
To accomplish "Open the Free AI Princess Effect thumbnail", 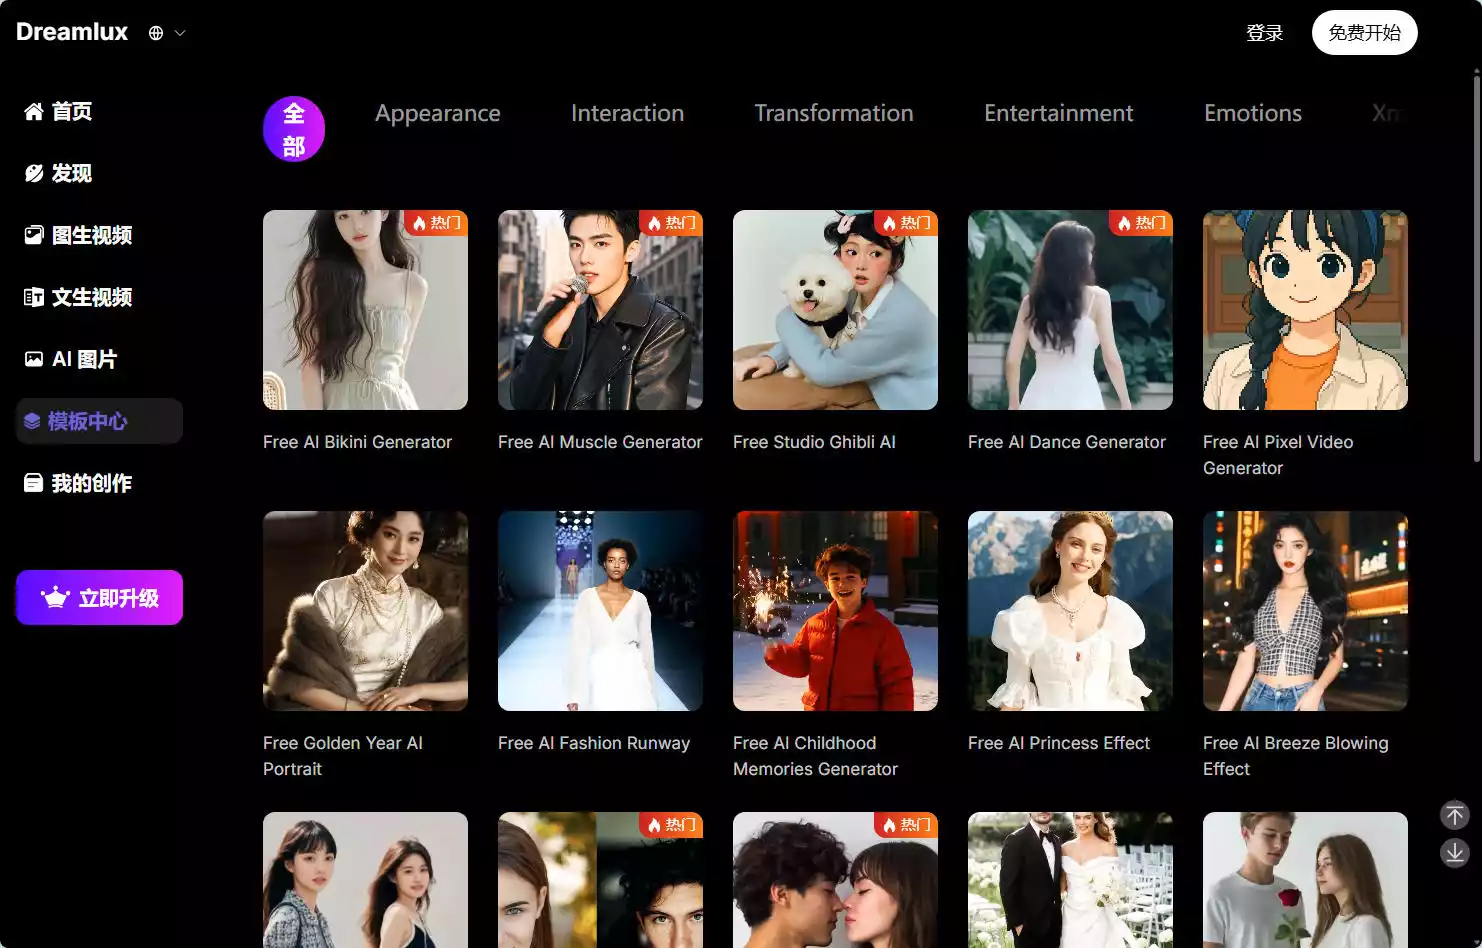I will tap(1070, 611).
